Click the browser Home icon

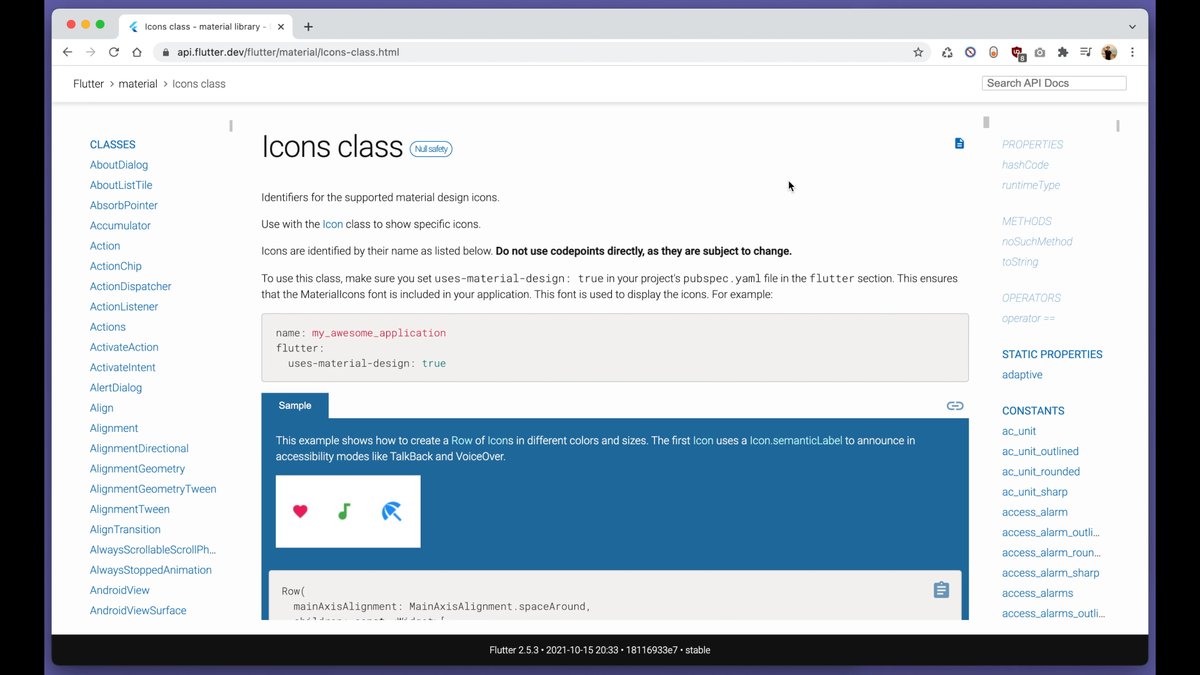[x=137, y=52]
